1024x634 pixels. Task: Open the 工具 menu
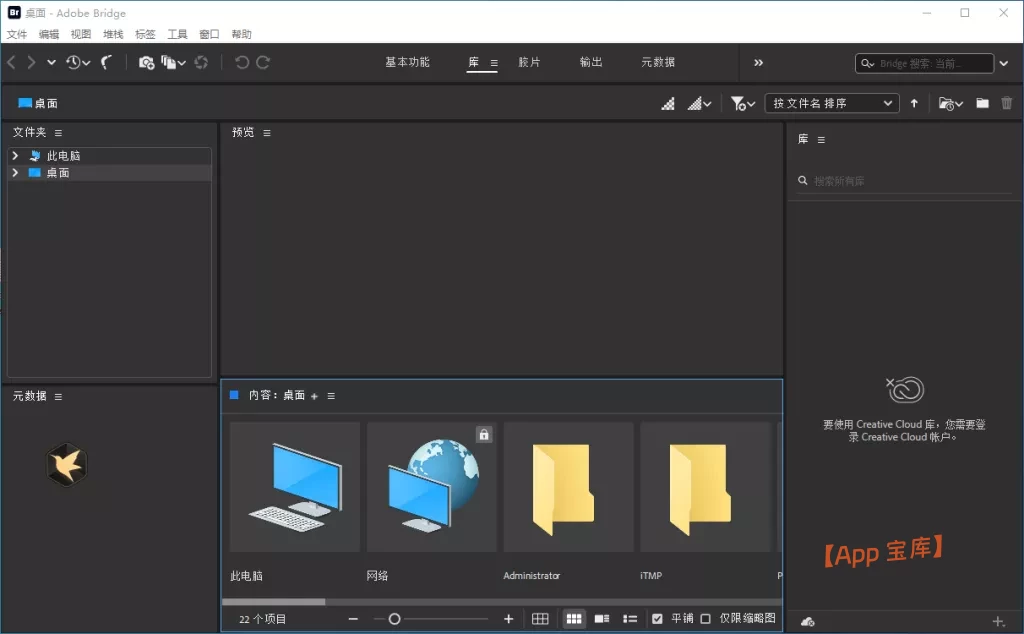(178, 33)
